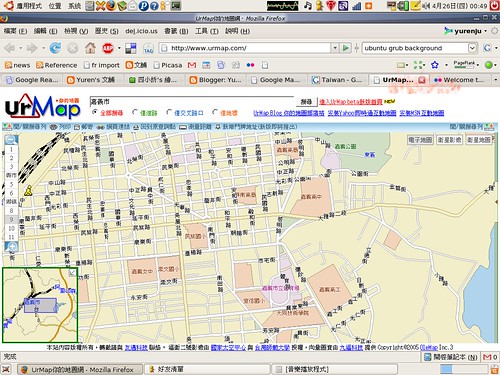This screenshot has width=500, height=375.
Task: Toggle the right 開/關搜尋列 search bar switch
Action: (471, 127)
